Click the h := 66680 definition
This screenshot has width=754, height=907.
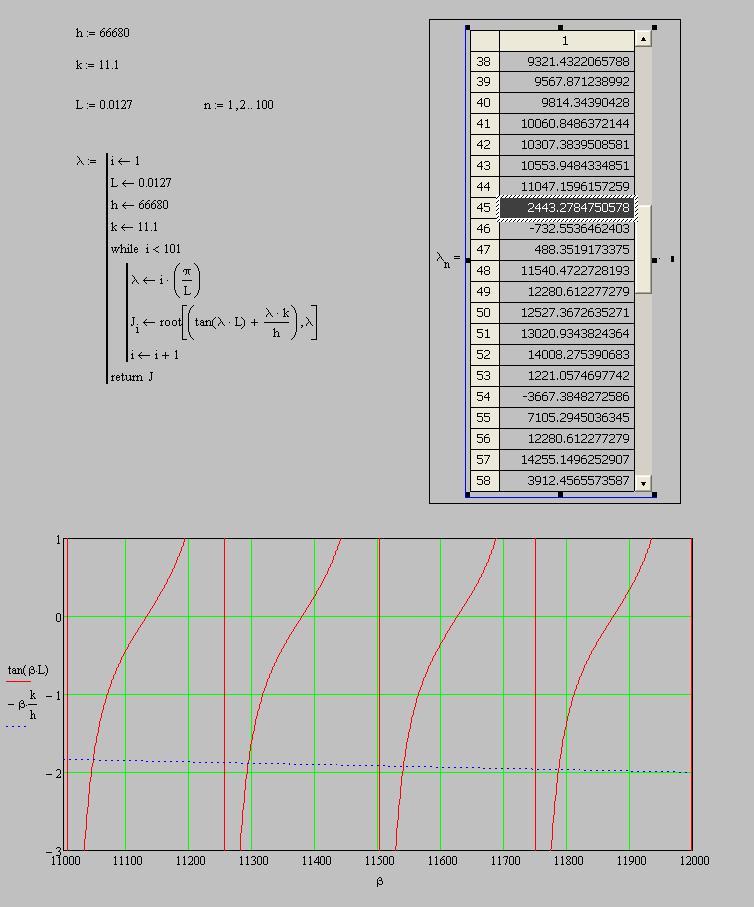tap(102, 33)
